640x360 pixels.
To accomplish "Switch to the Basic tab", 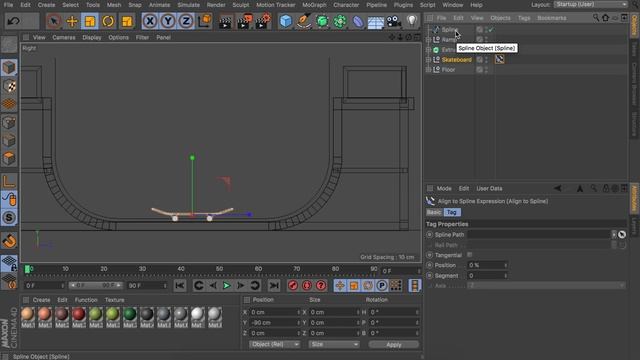I will pos(434,212).
